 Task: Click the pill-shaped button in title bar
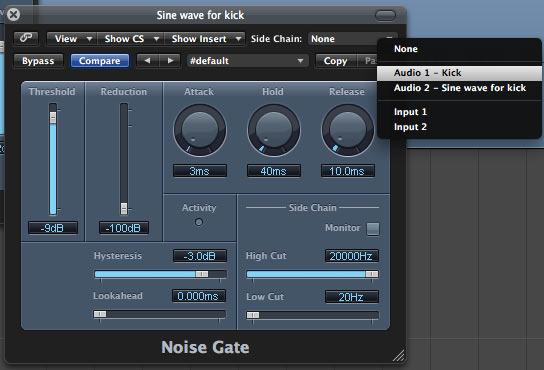coord(385,15)
